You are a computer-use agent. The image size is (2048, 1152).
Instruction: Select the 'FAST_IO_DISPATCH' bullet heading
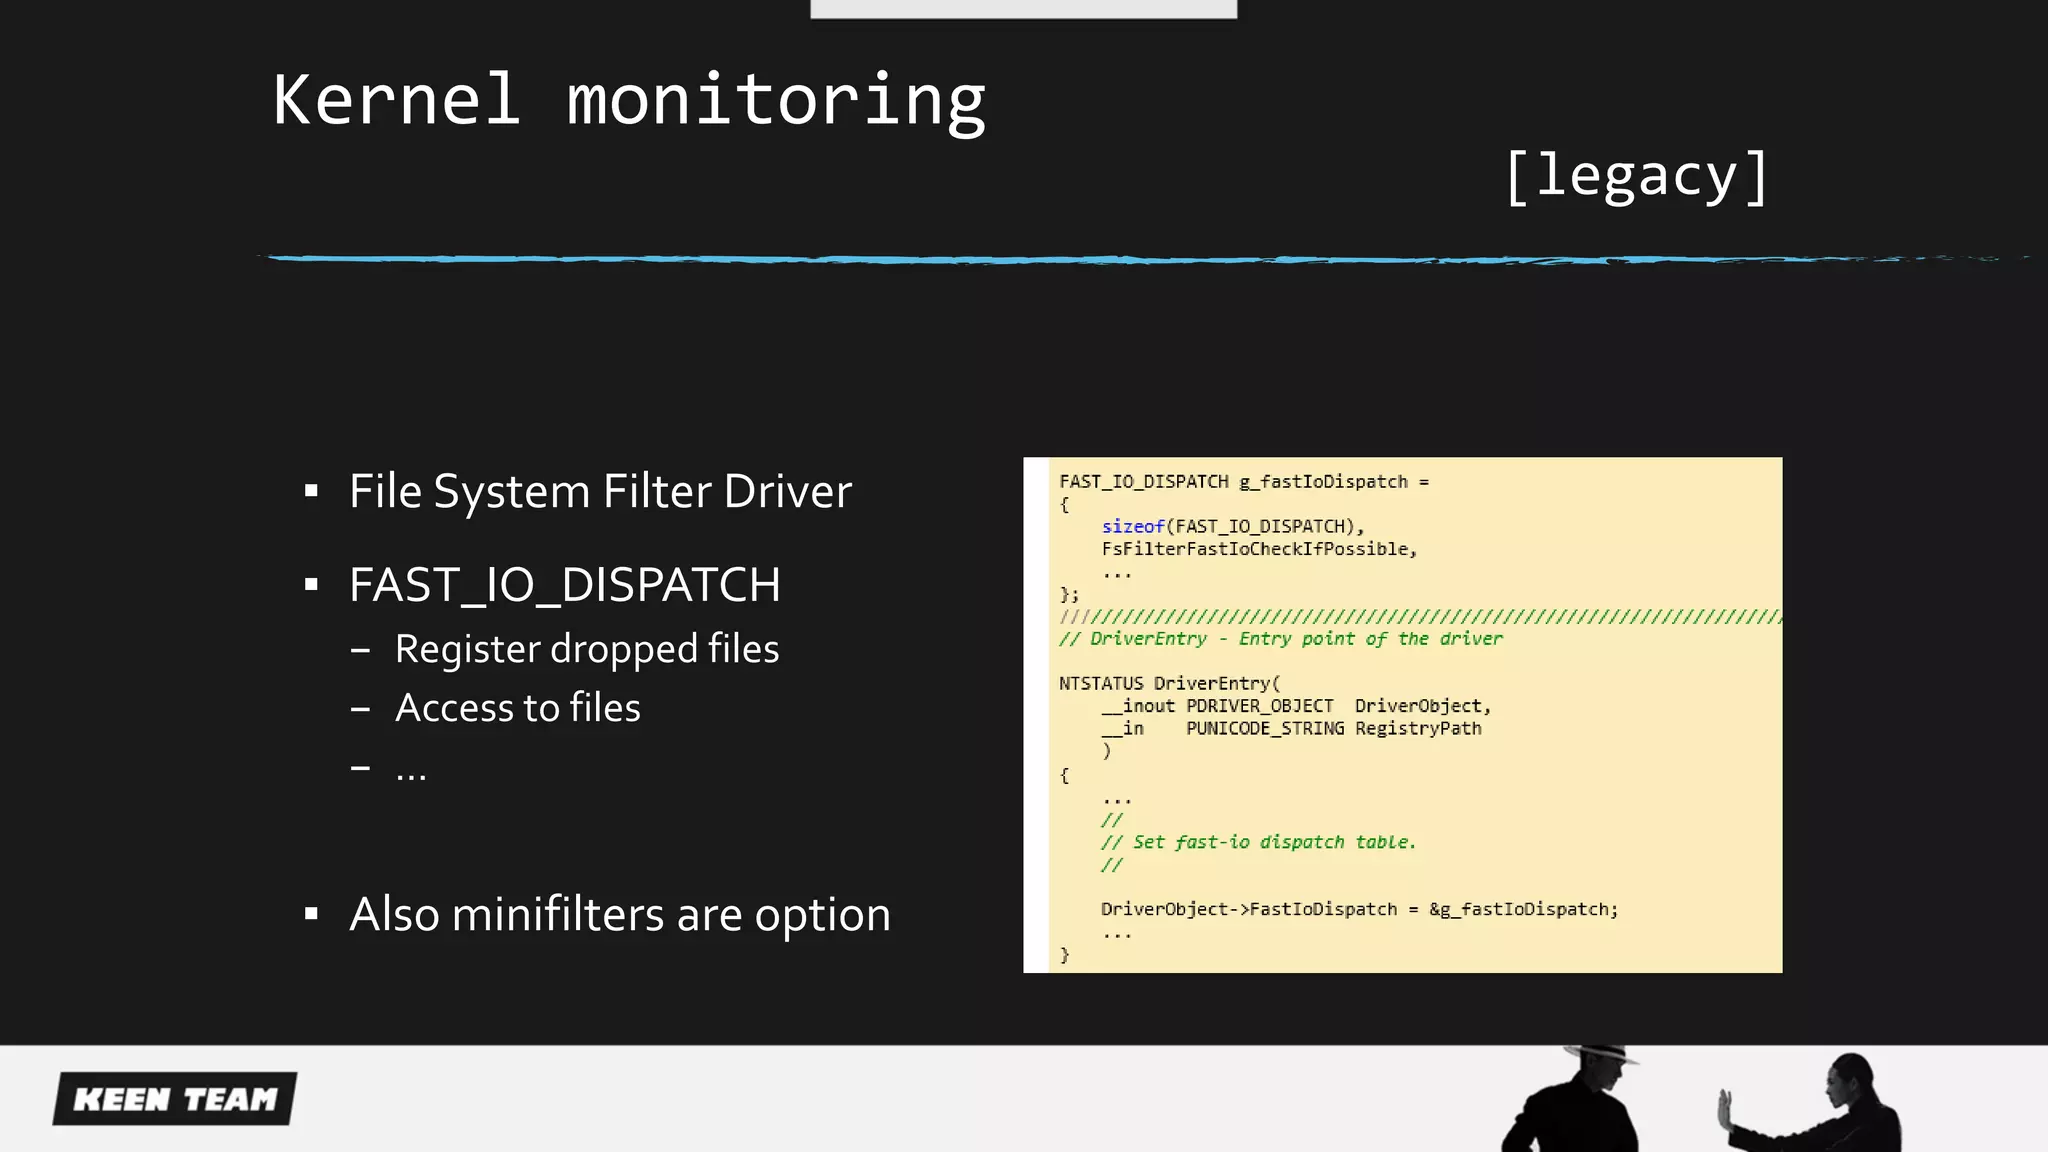(564, 585)
